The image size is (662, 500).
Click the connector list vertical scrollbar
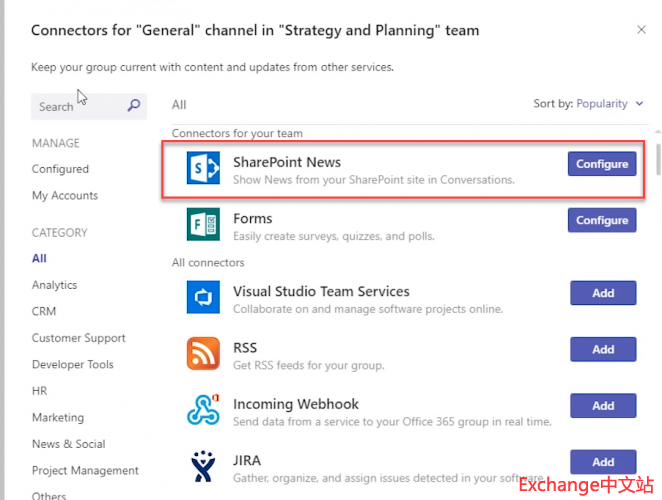pyautogui.click(x=657, y=160)
